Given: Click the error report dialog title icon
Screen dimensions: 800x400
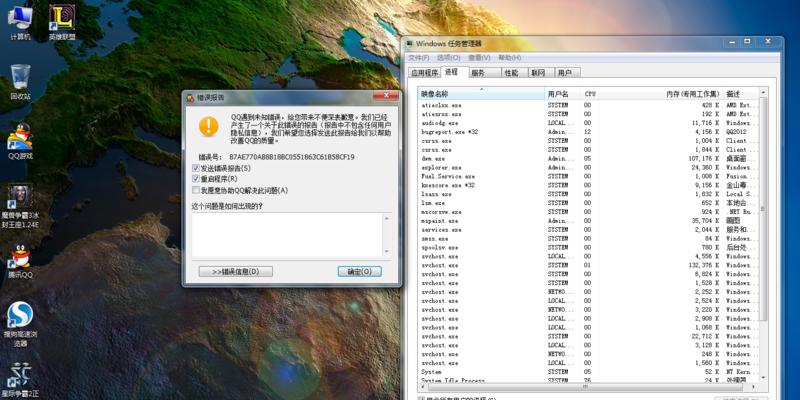Looking at the screenshot, I should [190, 97].
